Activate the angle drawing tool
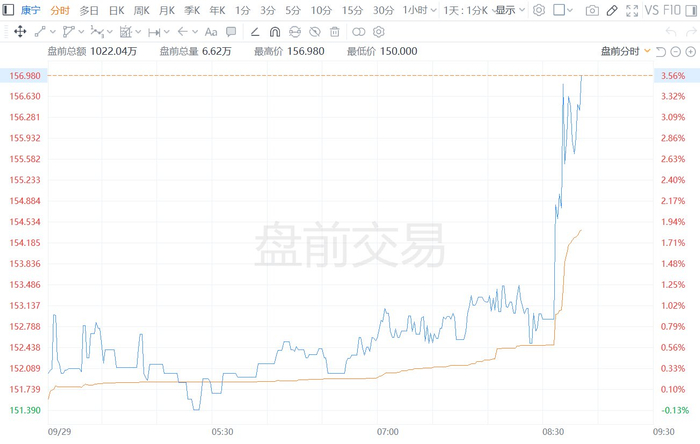Screen dimensions: 700x444 click(x=255, y=32)
